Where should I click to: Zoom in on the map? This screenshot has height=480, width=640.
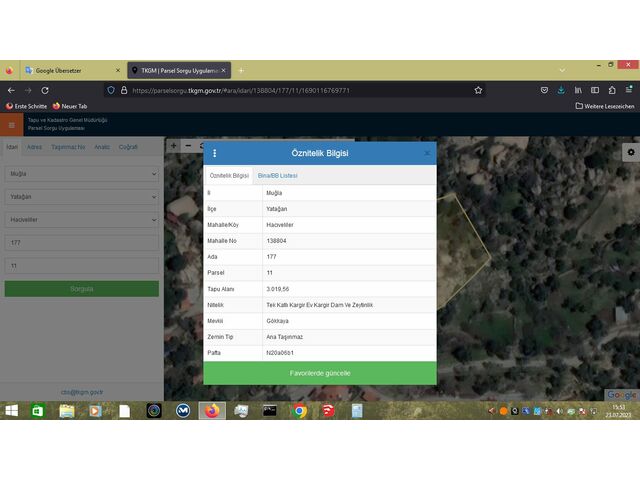(x=173, y=146)
